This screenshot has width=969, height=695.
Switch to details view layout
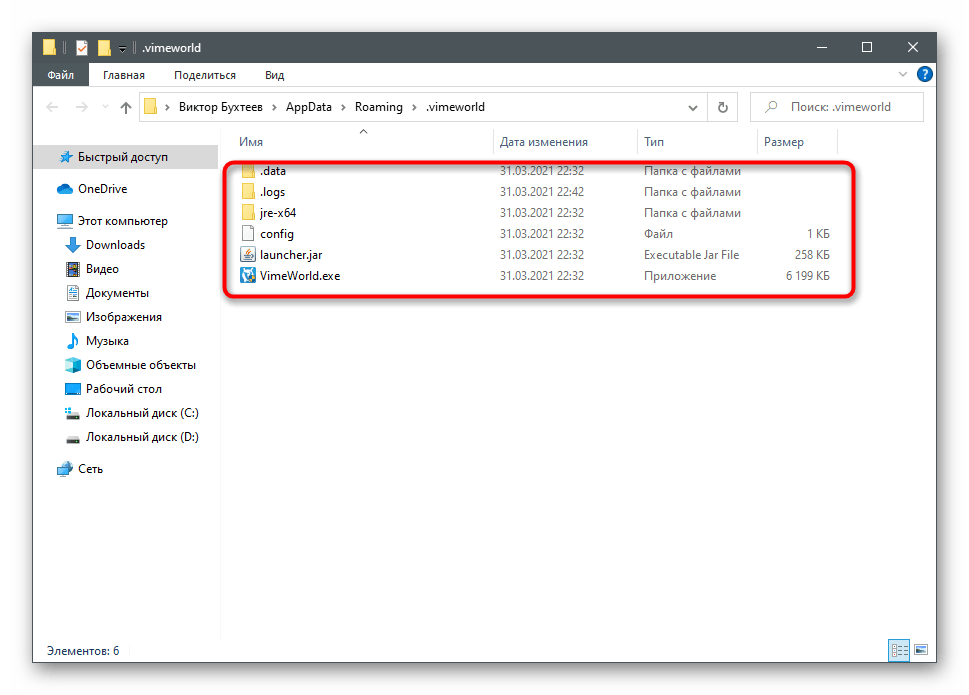899,650
